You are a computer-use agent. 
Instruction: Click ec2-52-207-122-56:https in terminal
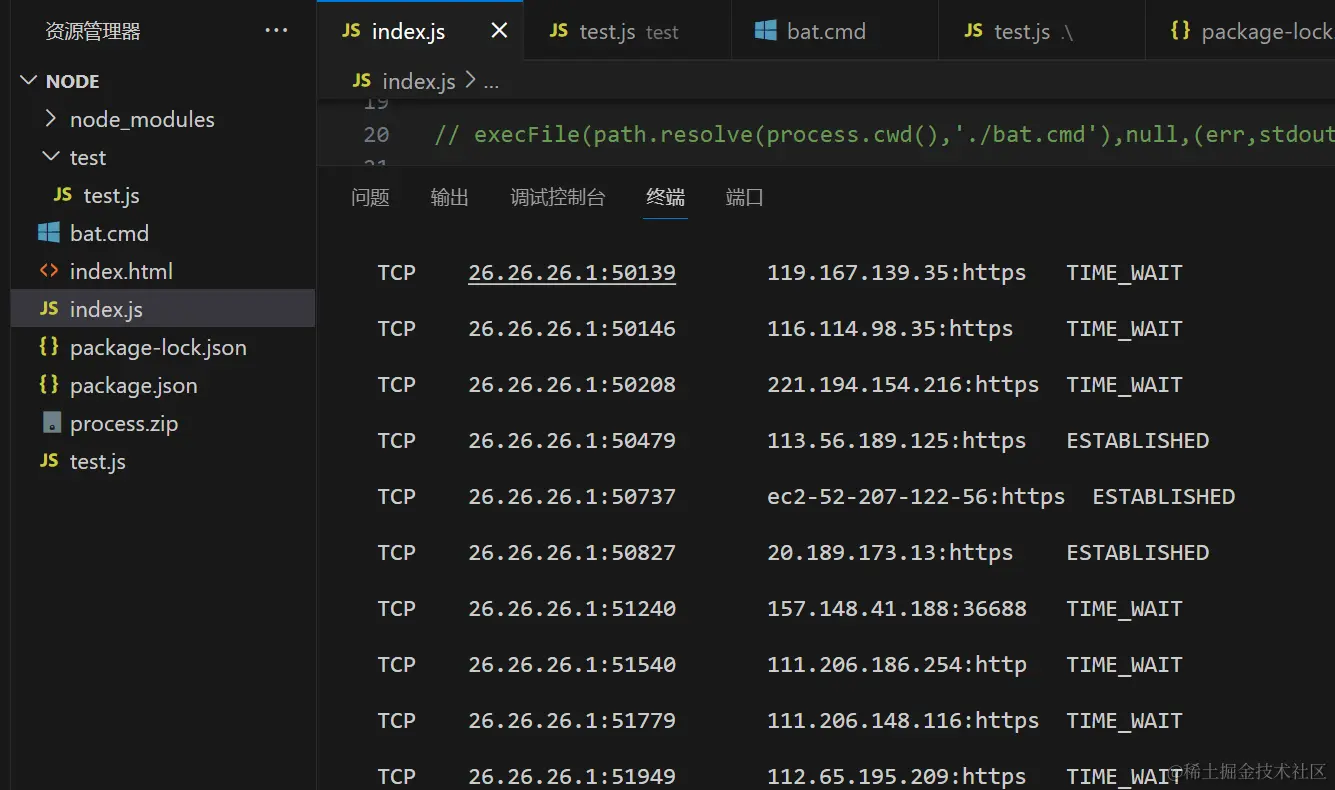tap(916, 496)
